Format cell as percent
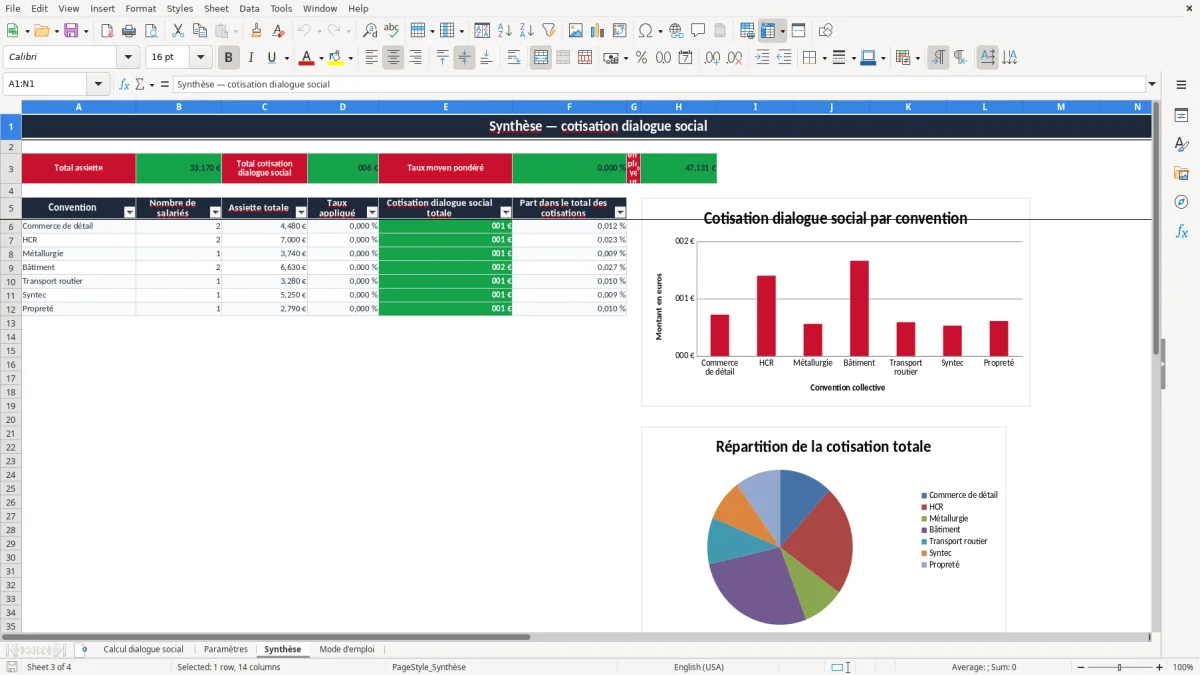Image resolution: width=1200 pixels, height=675 pixels. click(641, 58)
